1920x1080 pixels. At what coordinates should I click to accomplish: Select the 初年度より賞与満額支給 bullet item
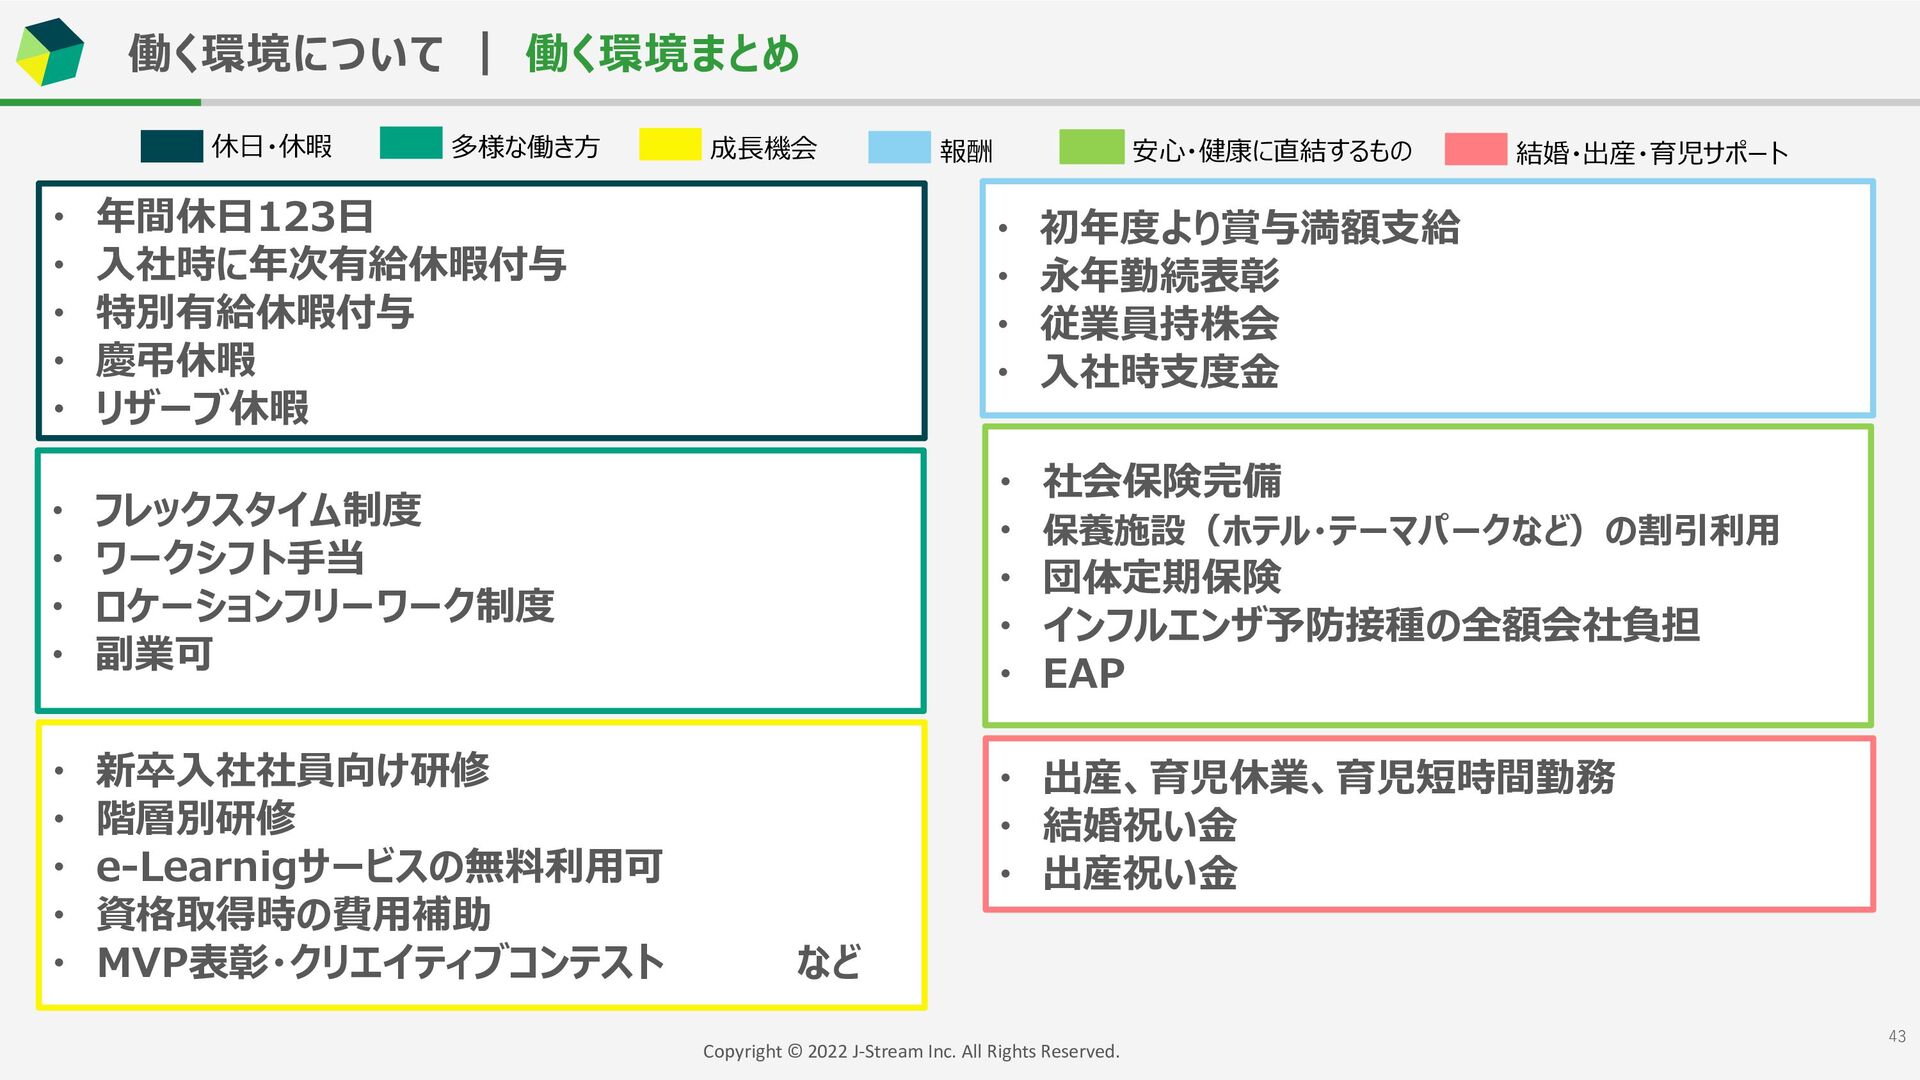point(1249,228)
